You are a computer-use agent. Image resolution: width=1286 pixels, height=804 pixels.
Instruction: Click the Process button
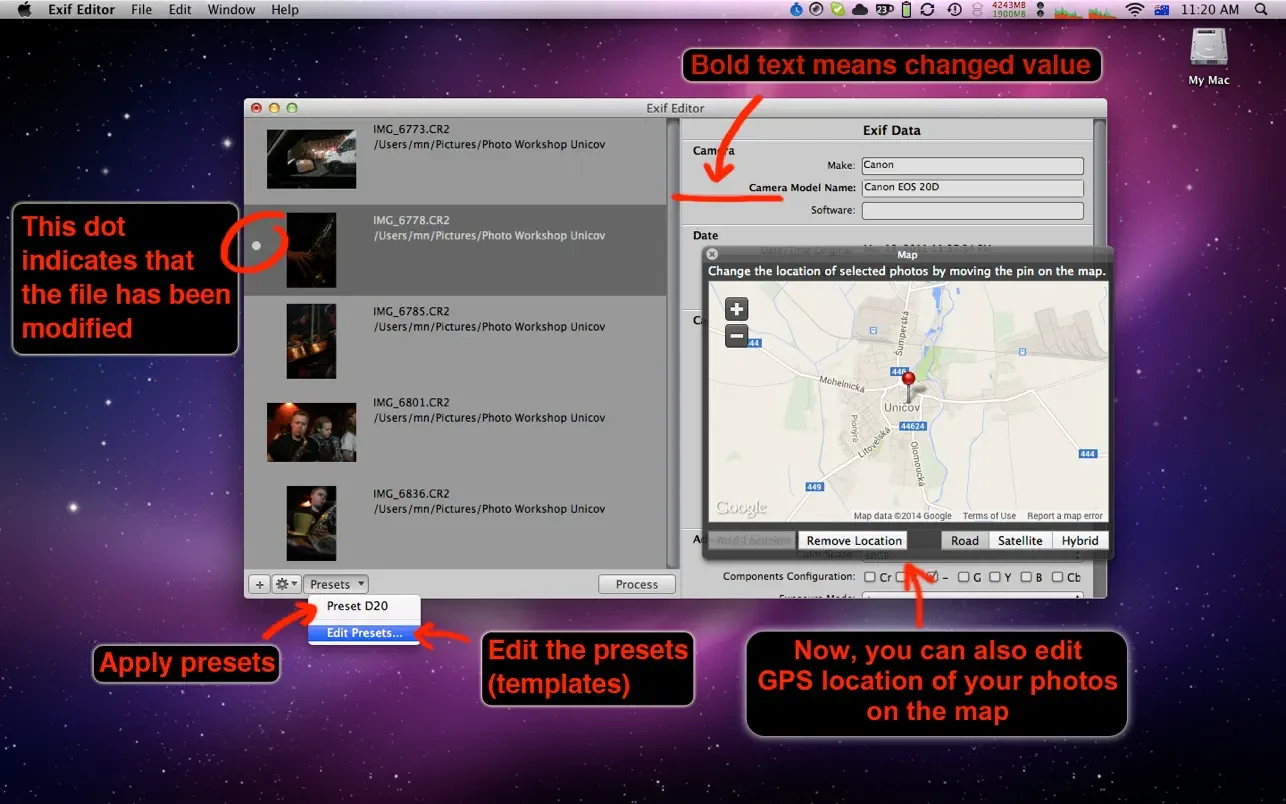tap(637, 585)
